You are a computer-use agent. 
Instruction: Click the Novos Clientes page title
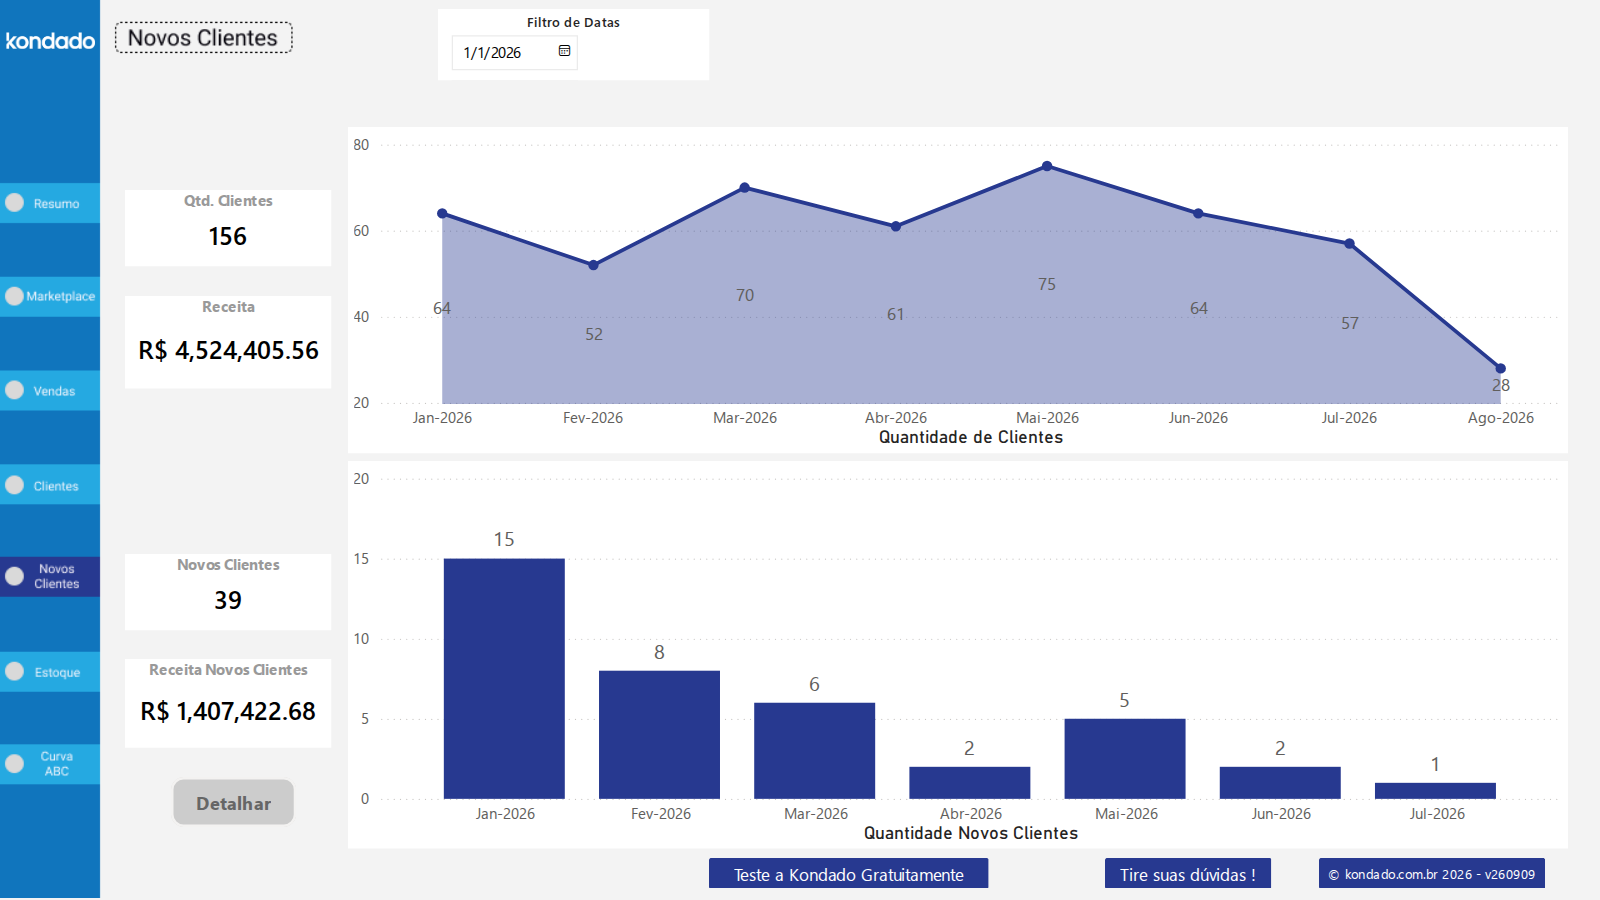pos(203,38)
